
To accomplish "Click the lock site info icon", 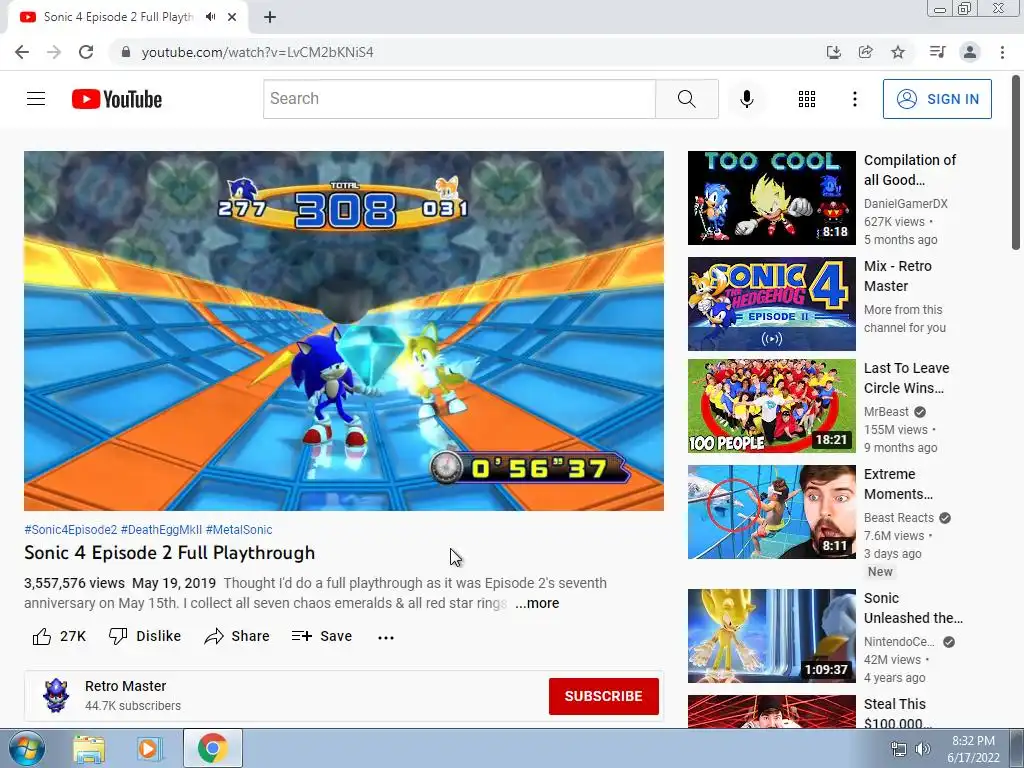I will 126,52.
